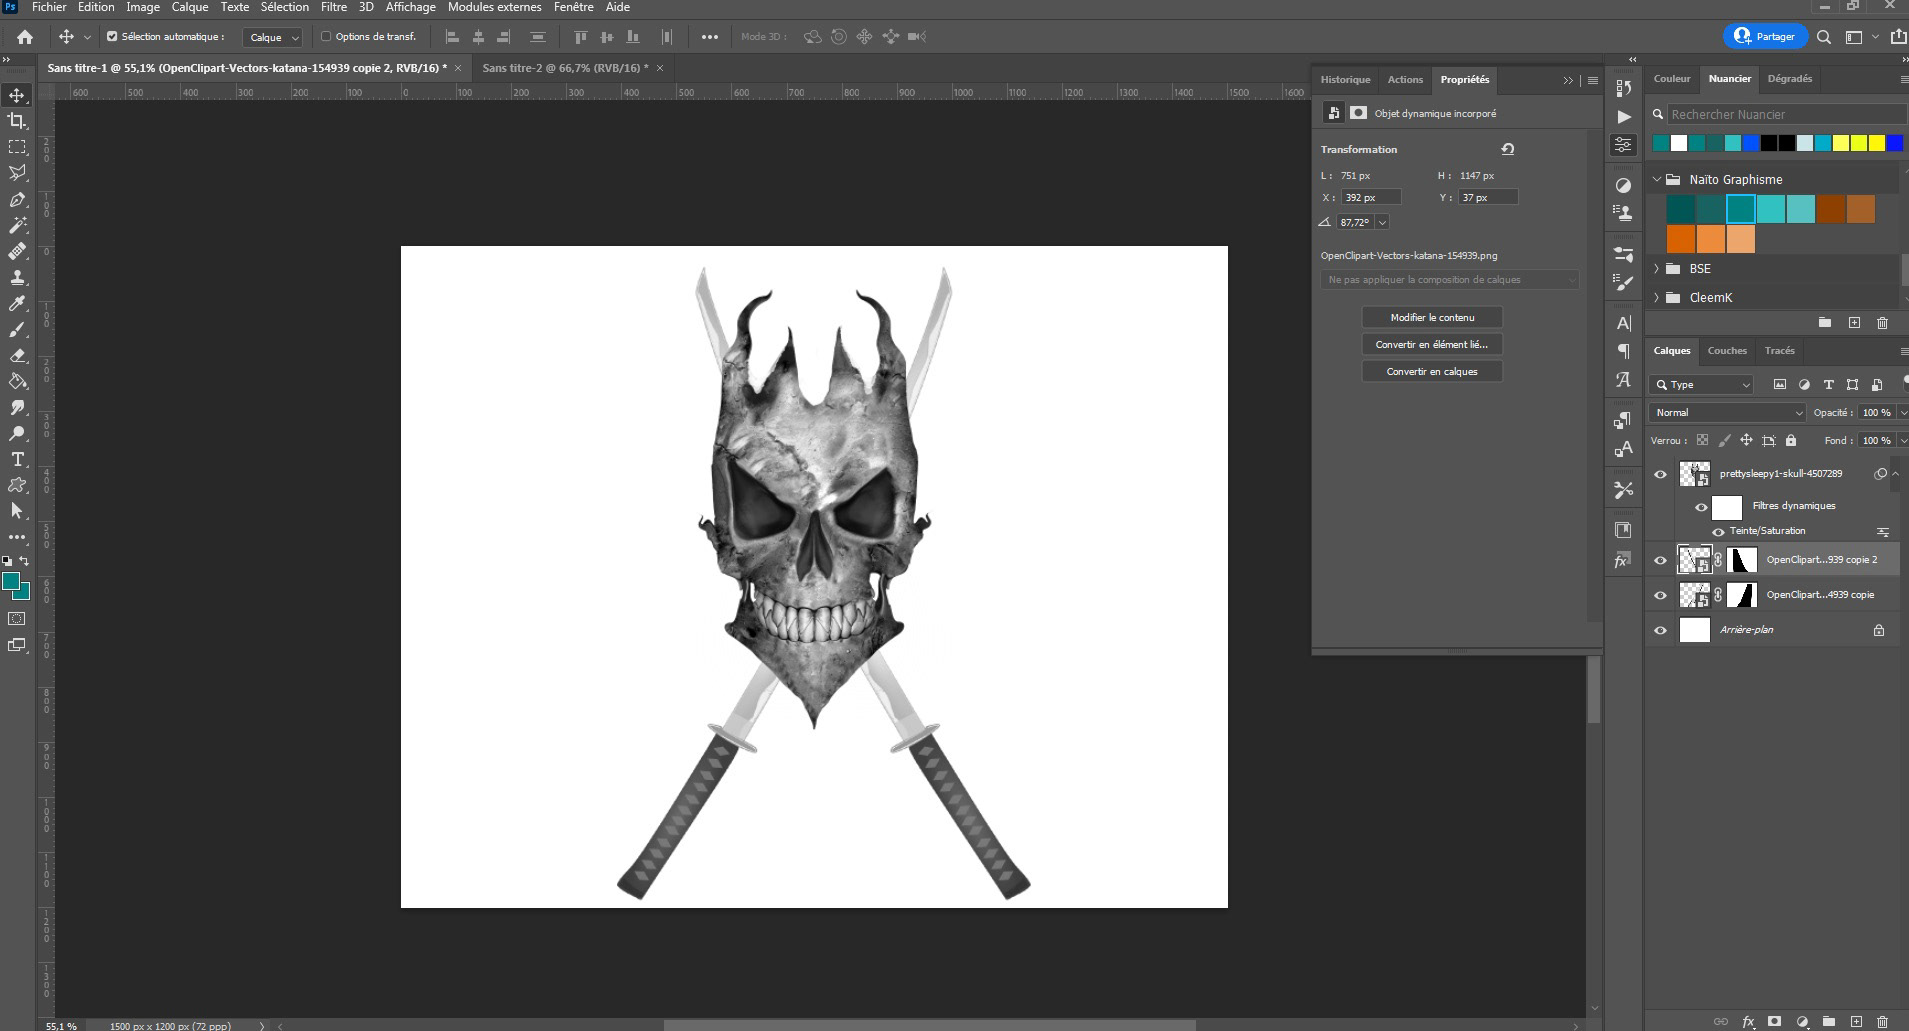Select the Move tool in the toolbar
The height and width of the screenshot is (1031, 1909).
[17, 95]
